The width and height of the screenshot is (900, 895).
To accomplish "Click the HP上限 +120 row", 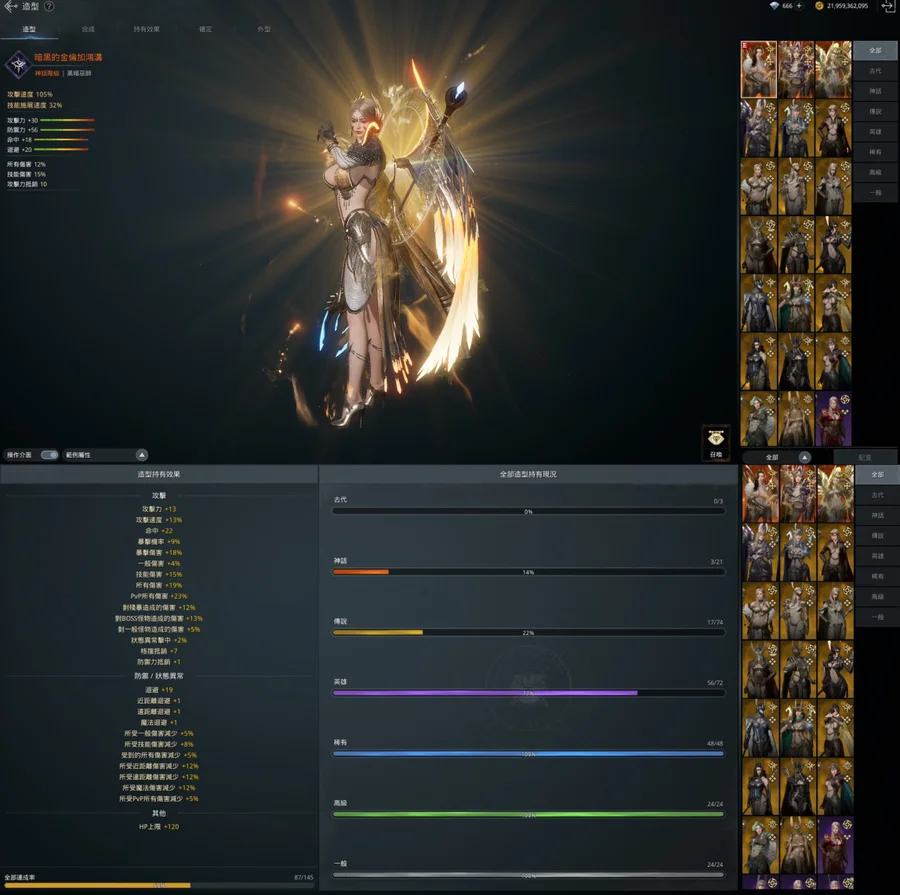I will [159, 827].
